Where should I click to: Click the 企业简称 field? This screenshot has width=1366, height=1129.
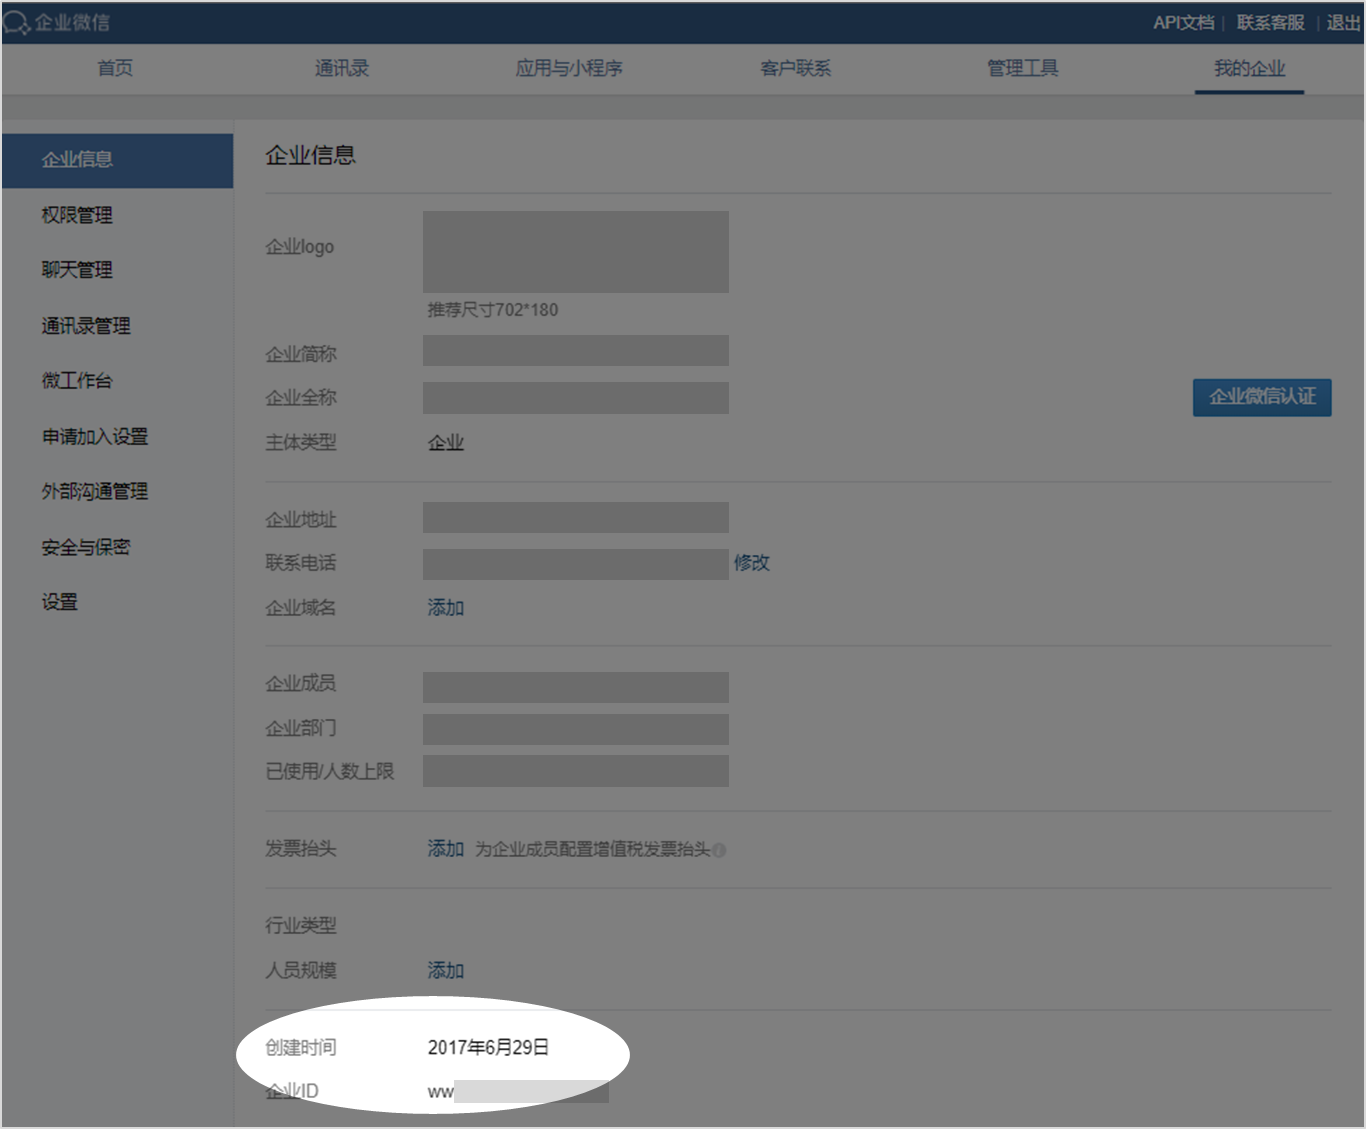point(576,351)
